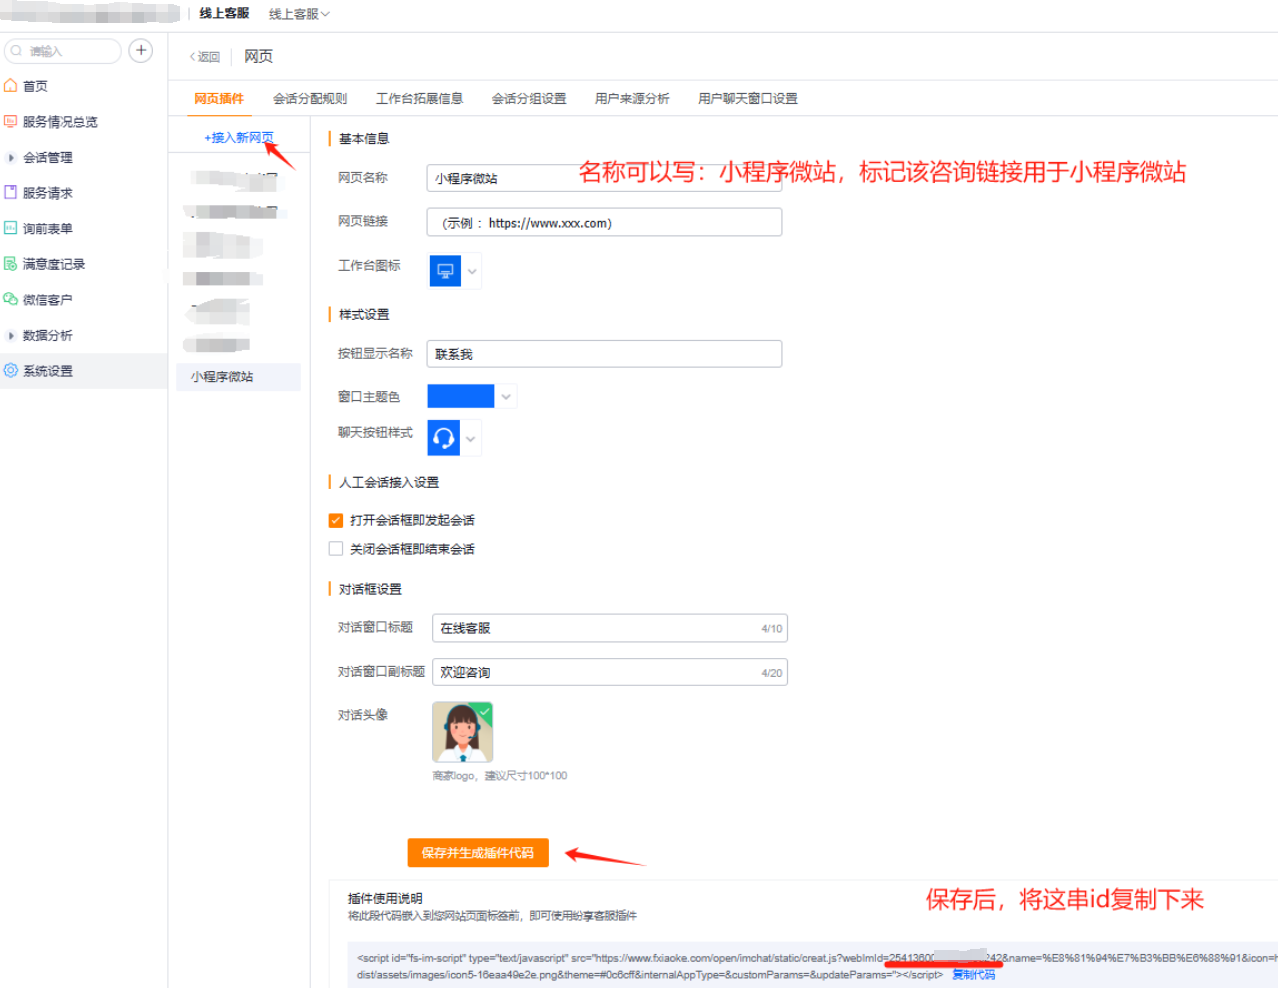Focus the 网页名称 input field
Screen dimensions: 1278x988
604,178
